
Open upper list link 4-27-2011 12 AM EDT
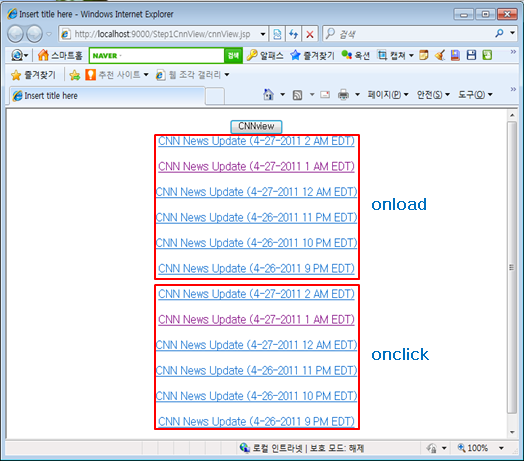pyautogui.click(x=256, y=192)
